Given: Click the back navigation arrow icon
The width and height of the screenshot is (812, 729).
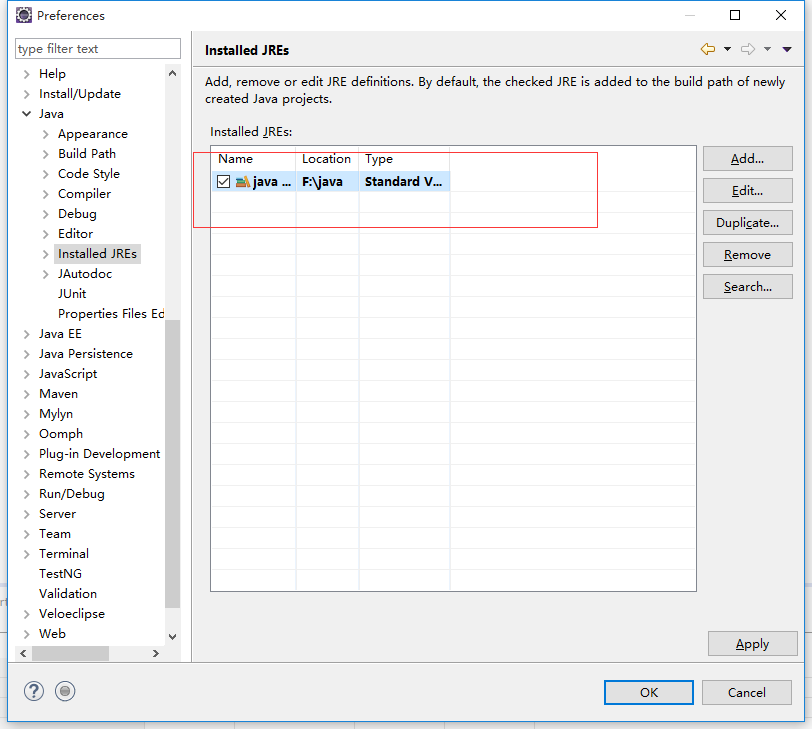Looking at the screenshot, I should click(708, 49).
